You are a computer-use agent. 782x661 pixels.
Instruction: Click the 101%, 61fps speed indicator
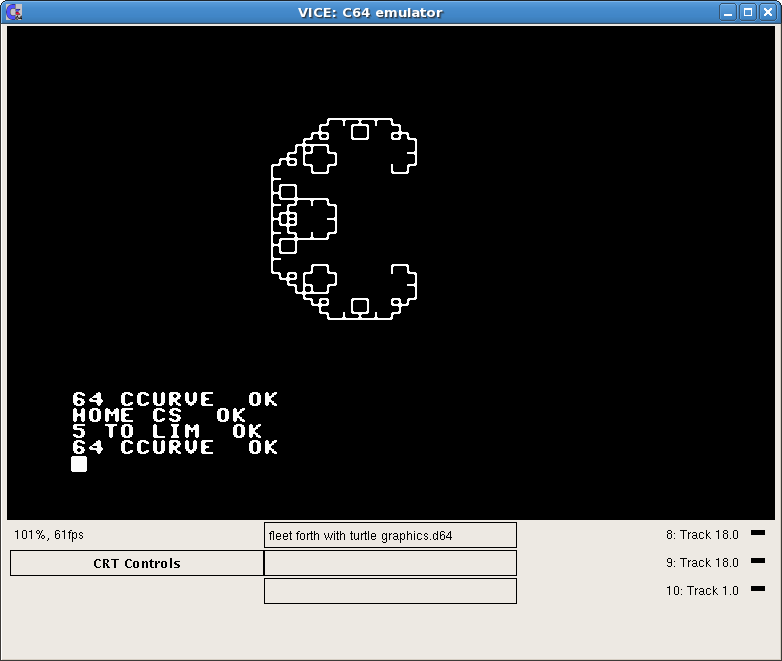[49, 535]
